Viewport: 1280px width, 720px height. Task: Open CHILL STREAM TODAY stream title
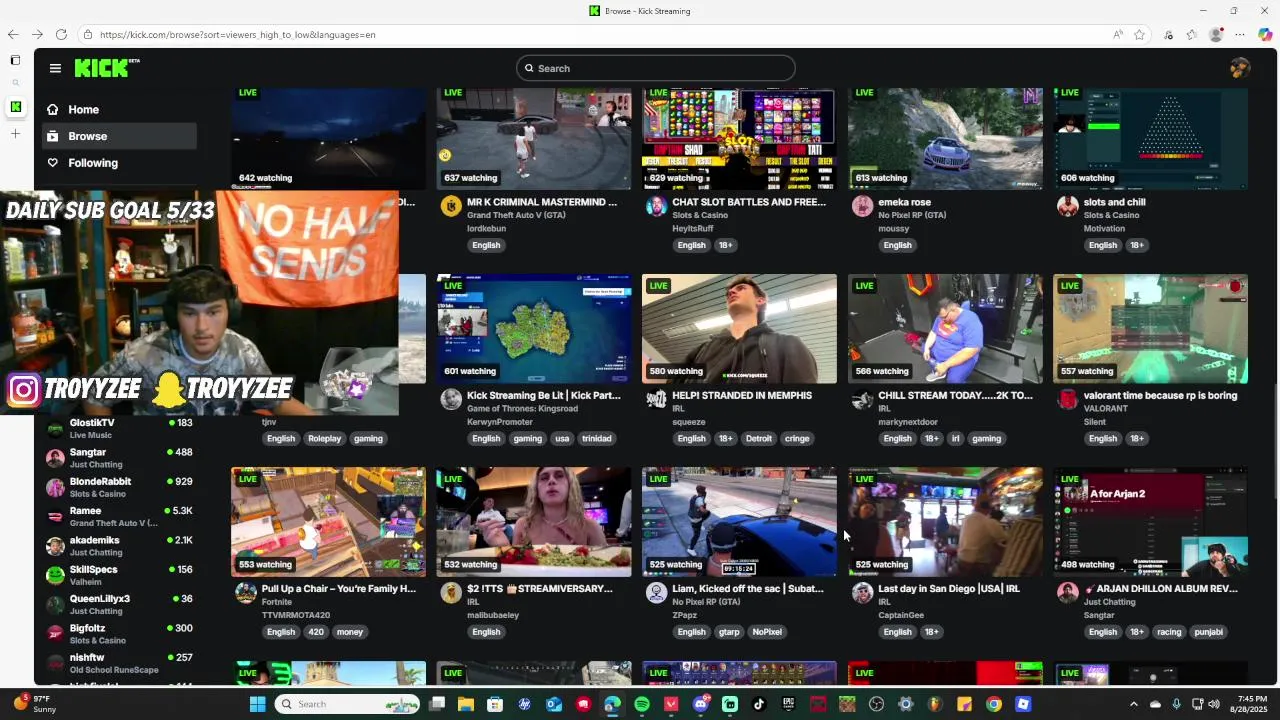(x=955, y=395)
